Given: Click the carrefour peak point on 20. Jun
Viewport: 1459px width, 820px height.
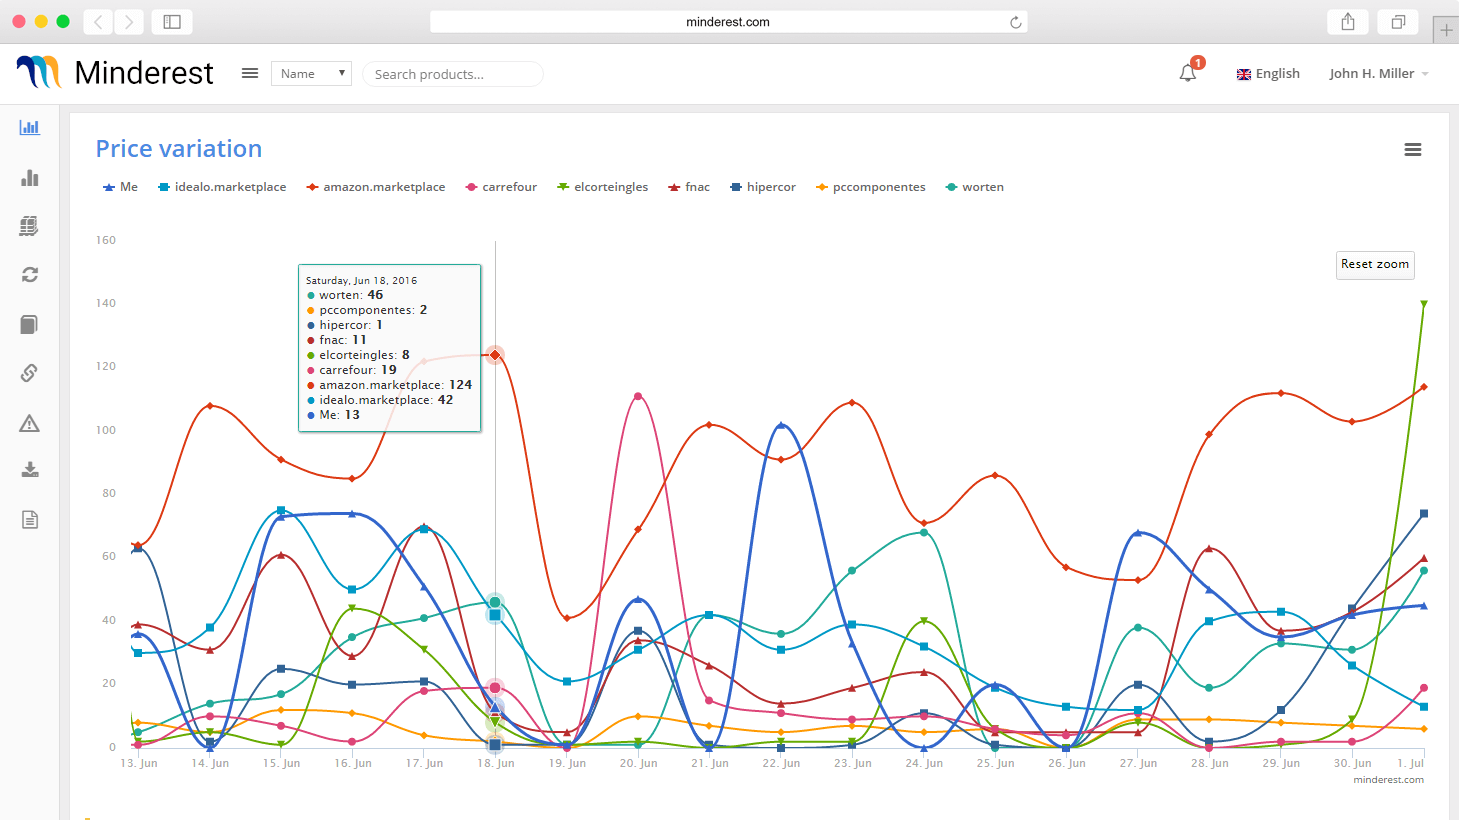Looking at the screenshot, I should tap(638, 396).
